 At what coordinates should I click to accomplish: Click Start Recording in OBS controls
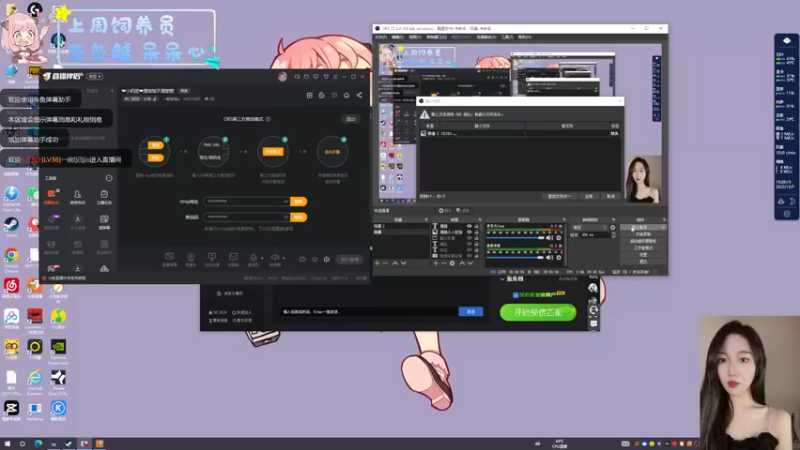(x=643, y=234)
